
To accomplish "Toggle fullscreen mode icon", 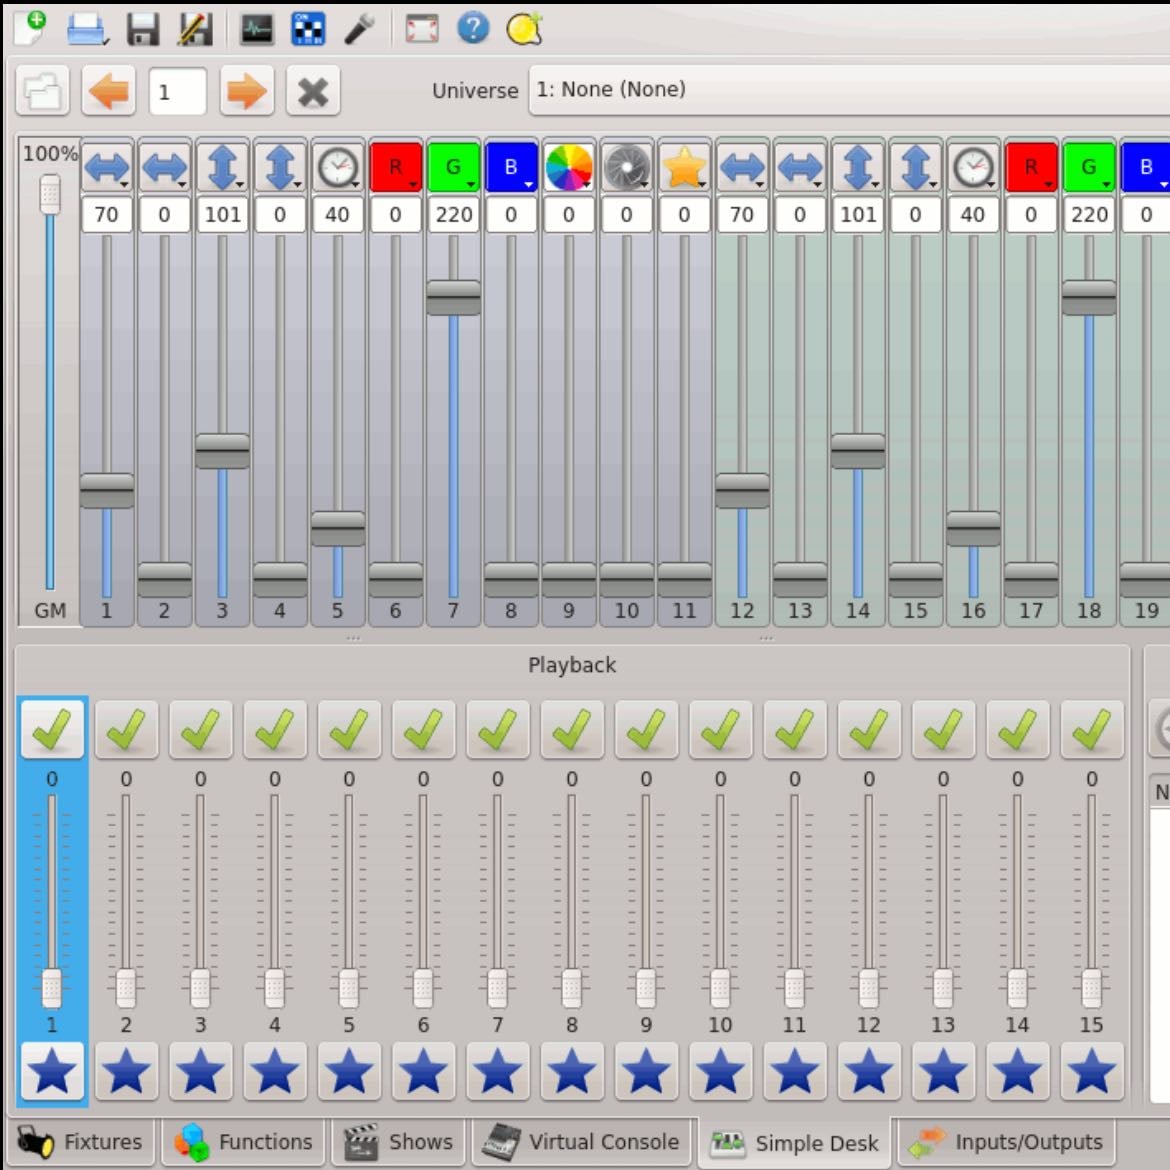I will [422, 30].
